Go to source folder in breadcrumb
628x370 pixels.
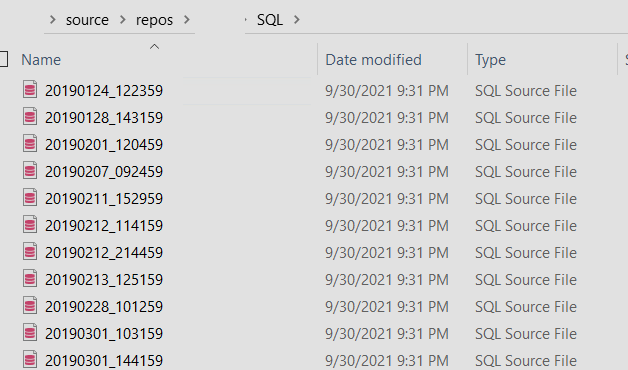coord(87,20)
